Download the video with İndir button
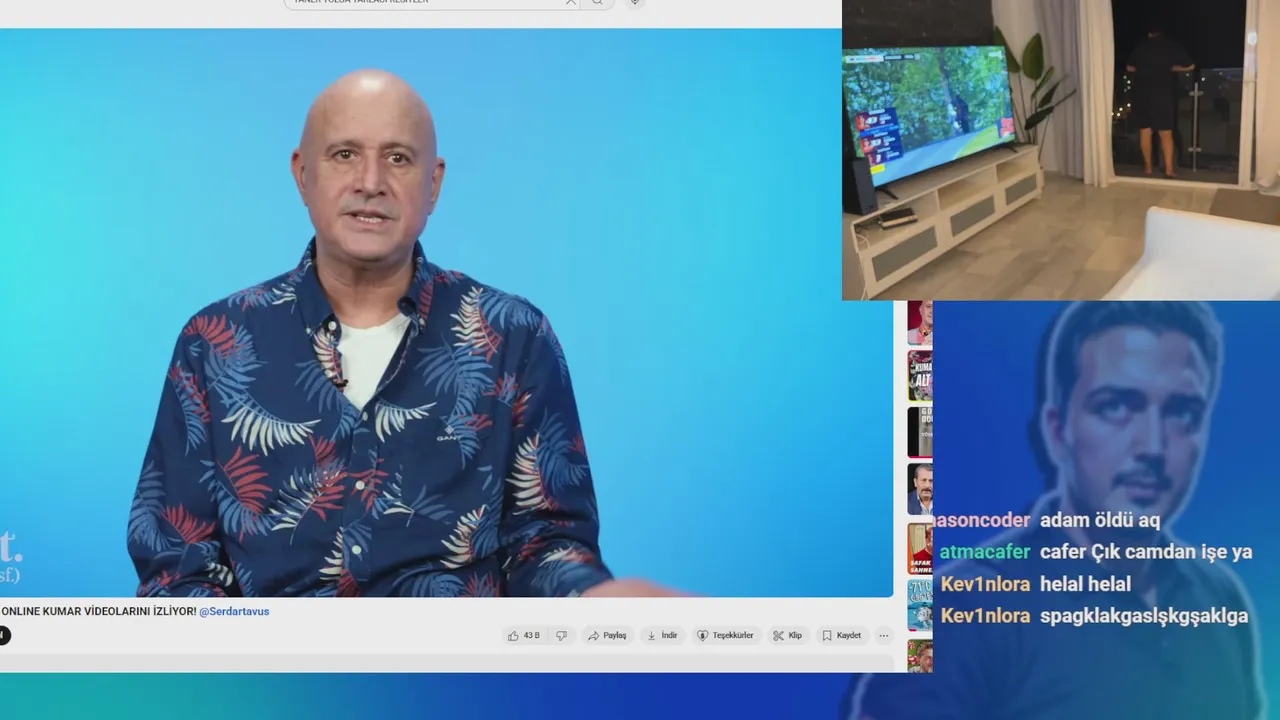1280x720 pixels. tap(662, 636)
